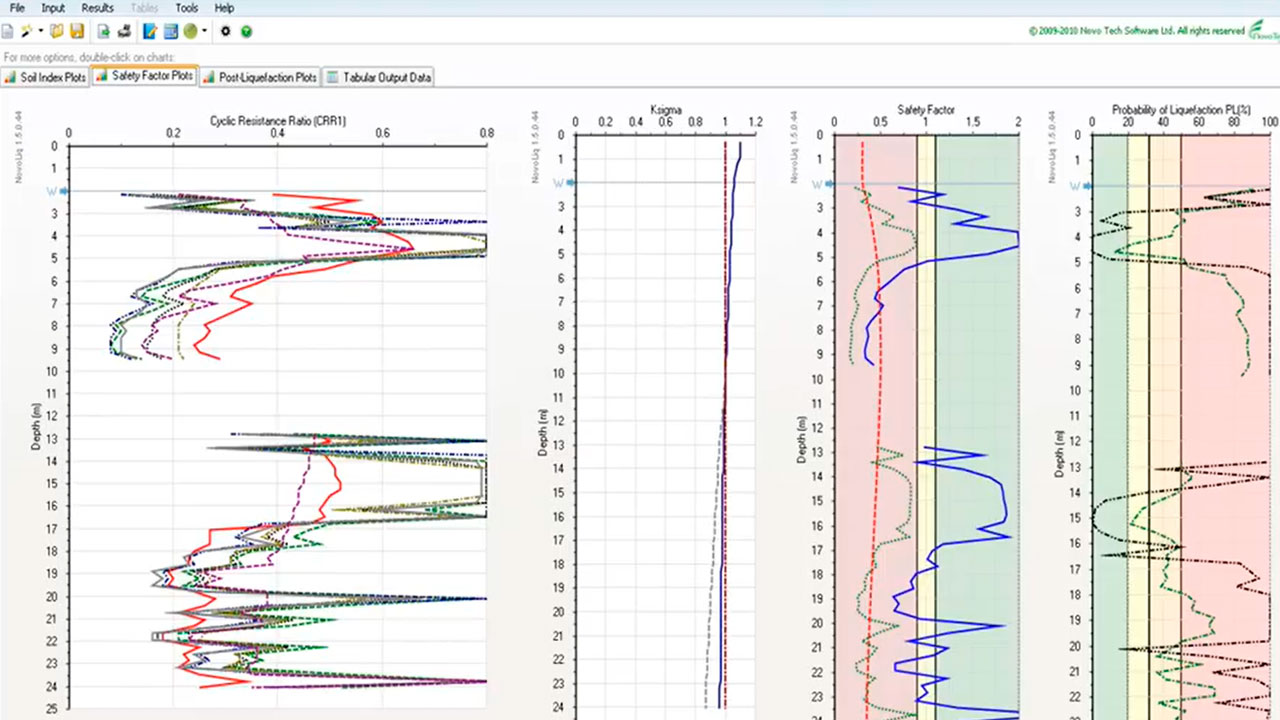The width and height of the screenshot is (1280, 720).
Task: Click the Safety Factor chart title
Action: click(925, 109)
